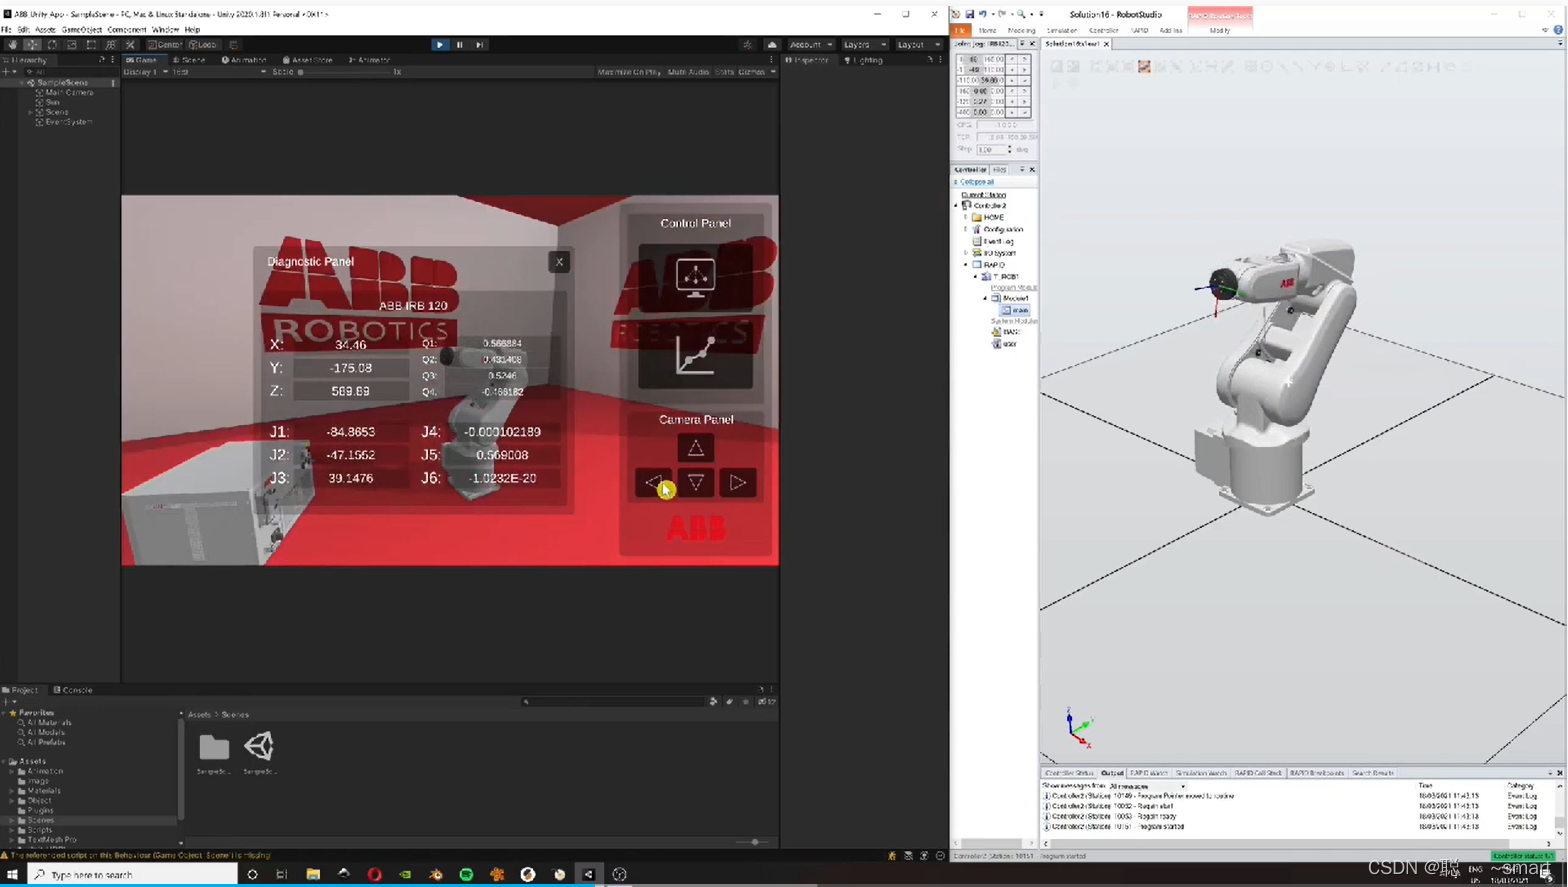Open the Simulation ribbon tab in RobotStudio
This screenshot has width=1568, height=887.
click(1062, 30)
